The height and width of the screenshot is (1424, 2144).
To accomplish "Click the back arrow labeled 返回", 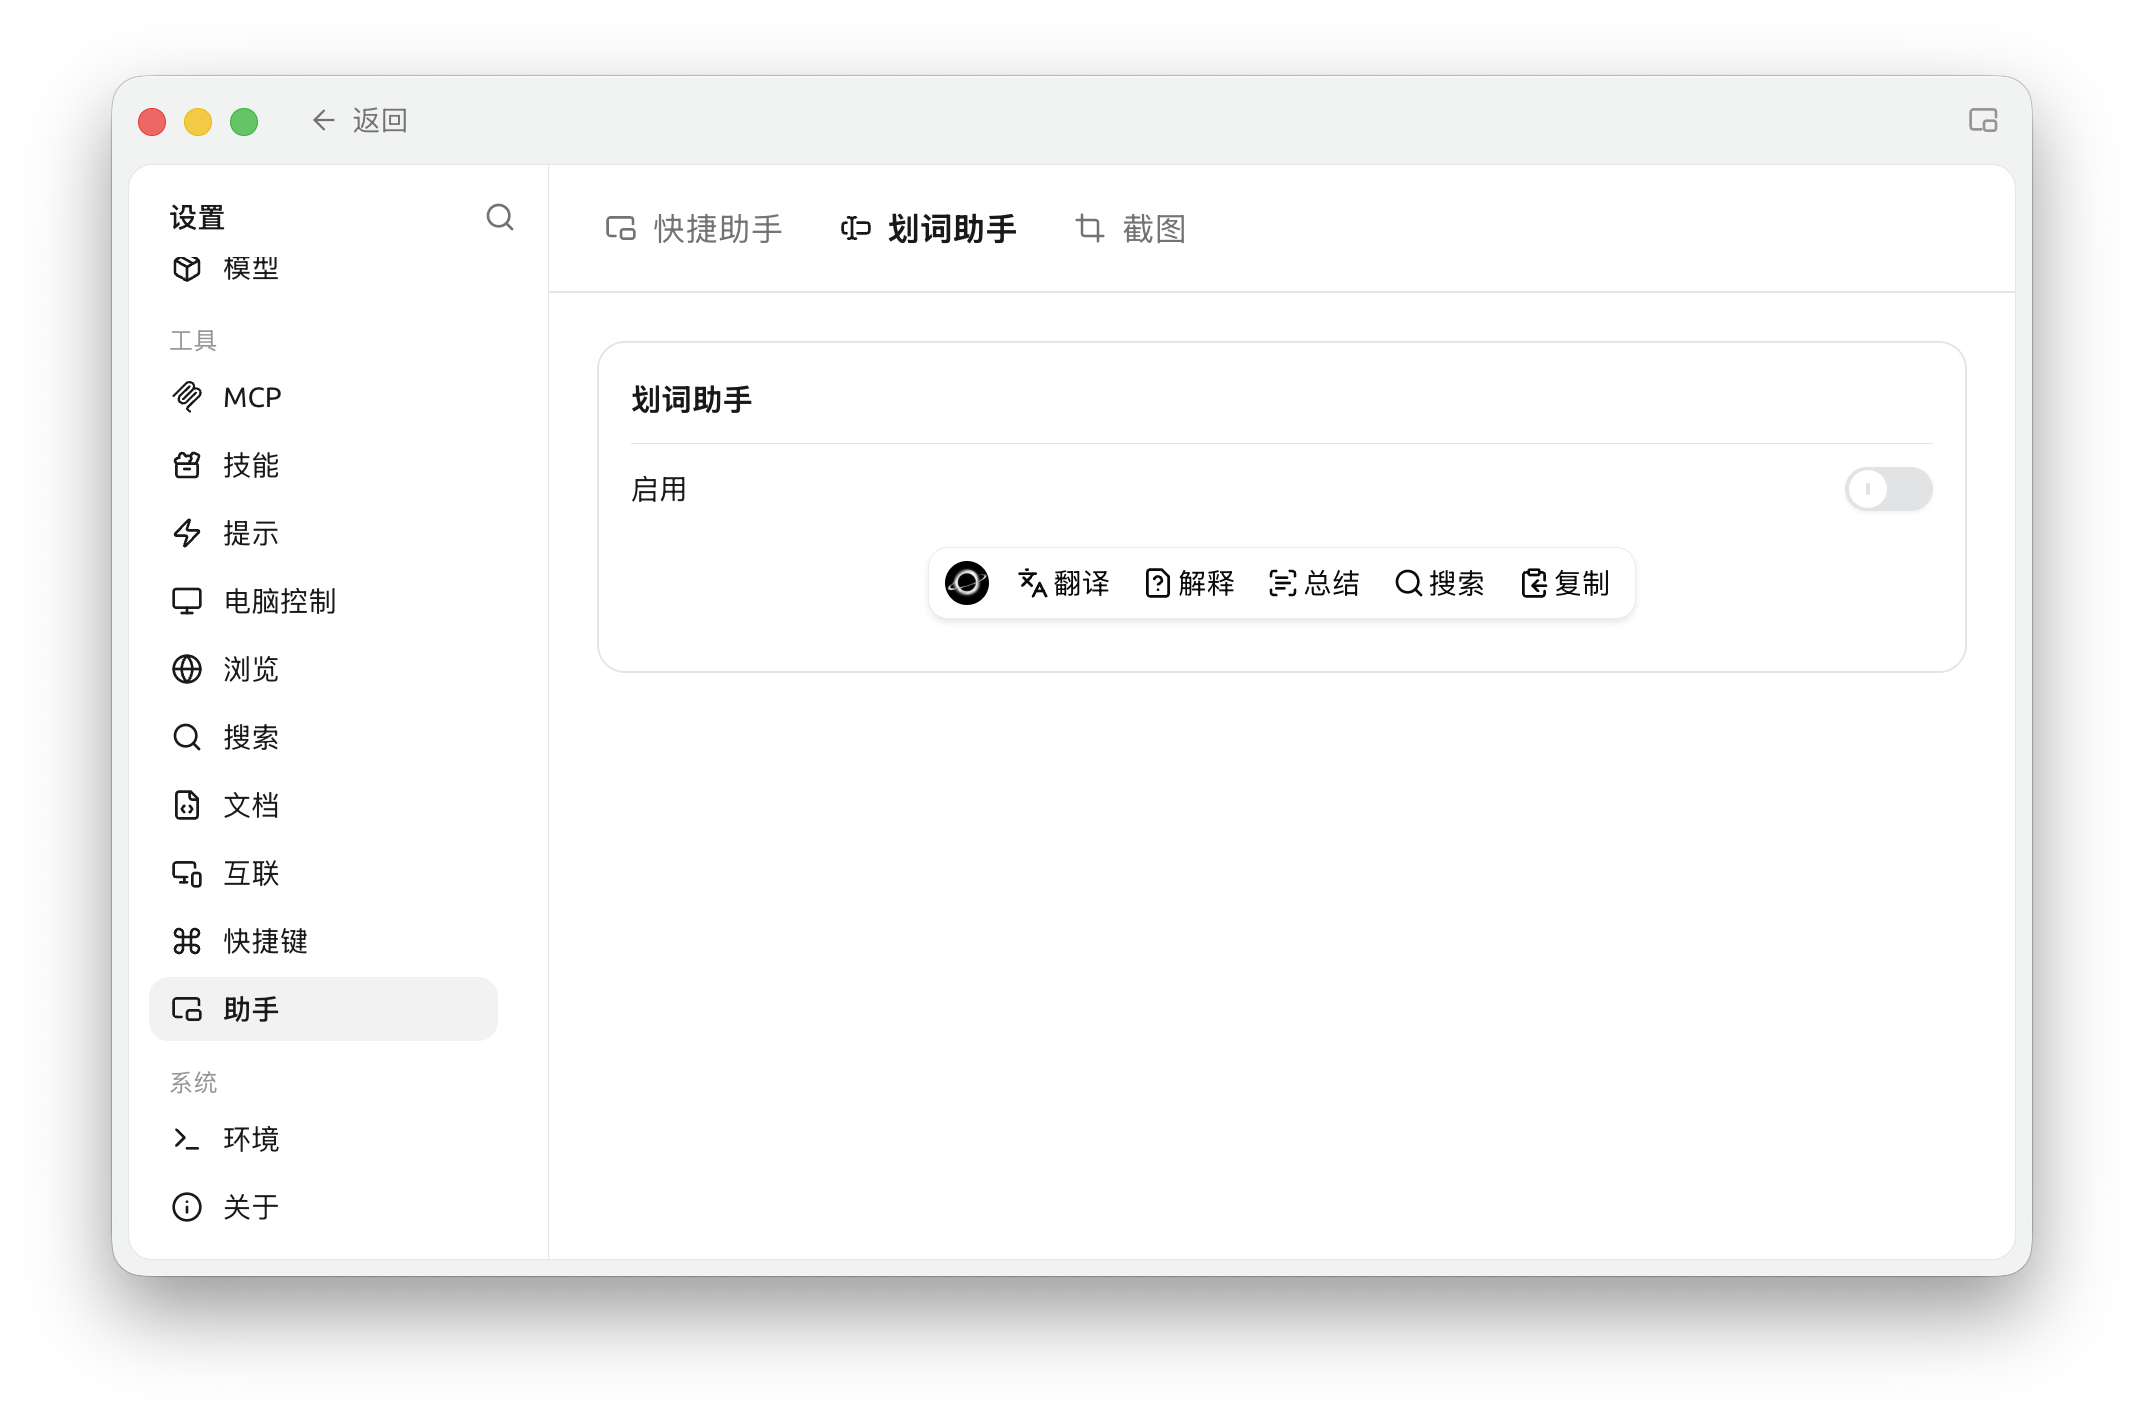I will [360, 121].
